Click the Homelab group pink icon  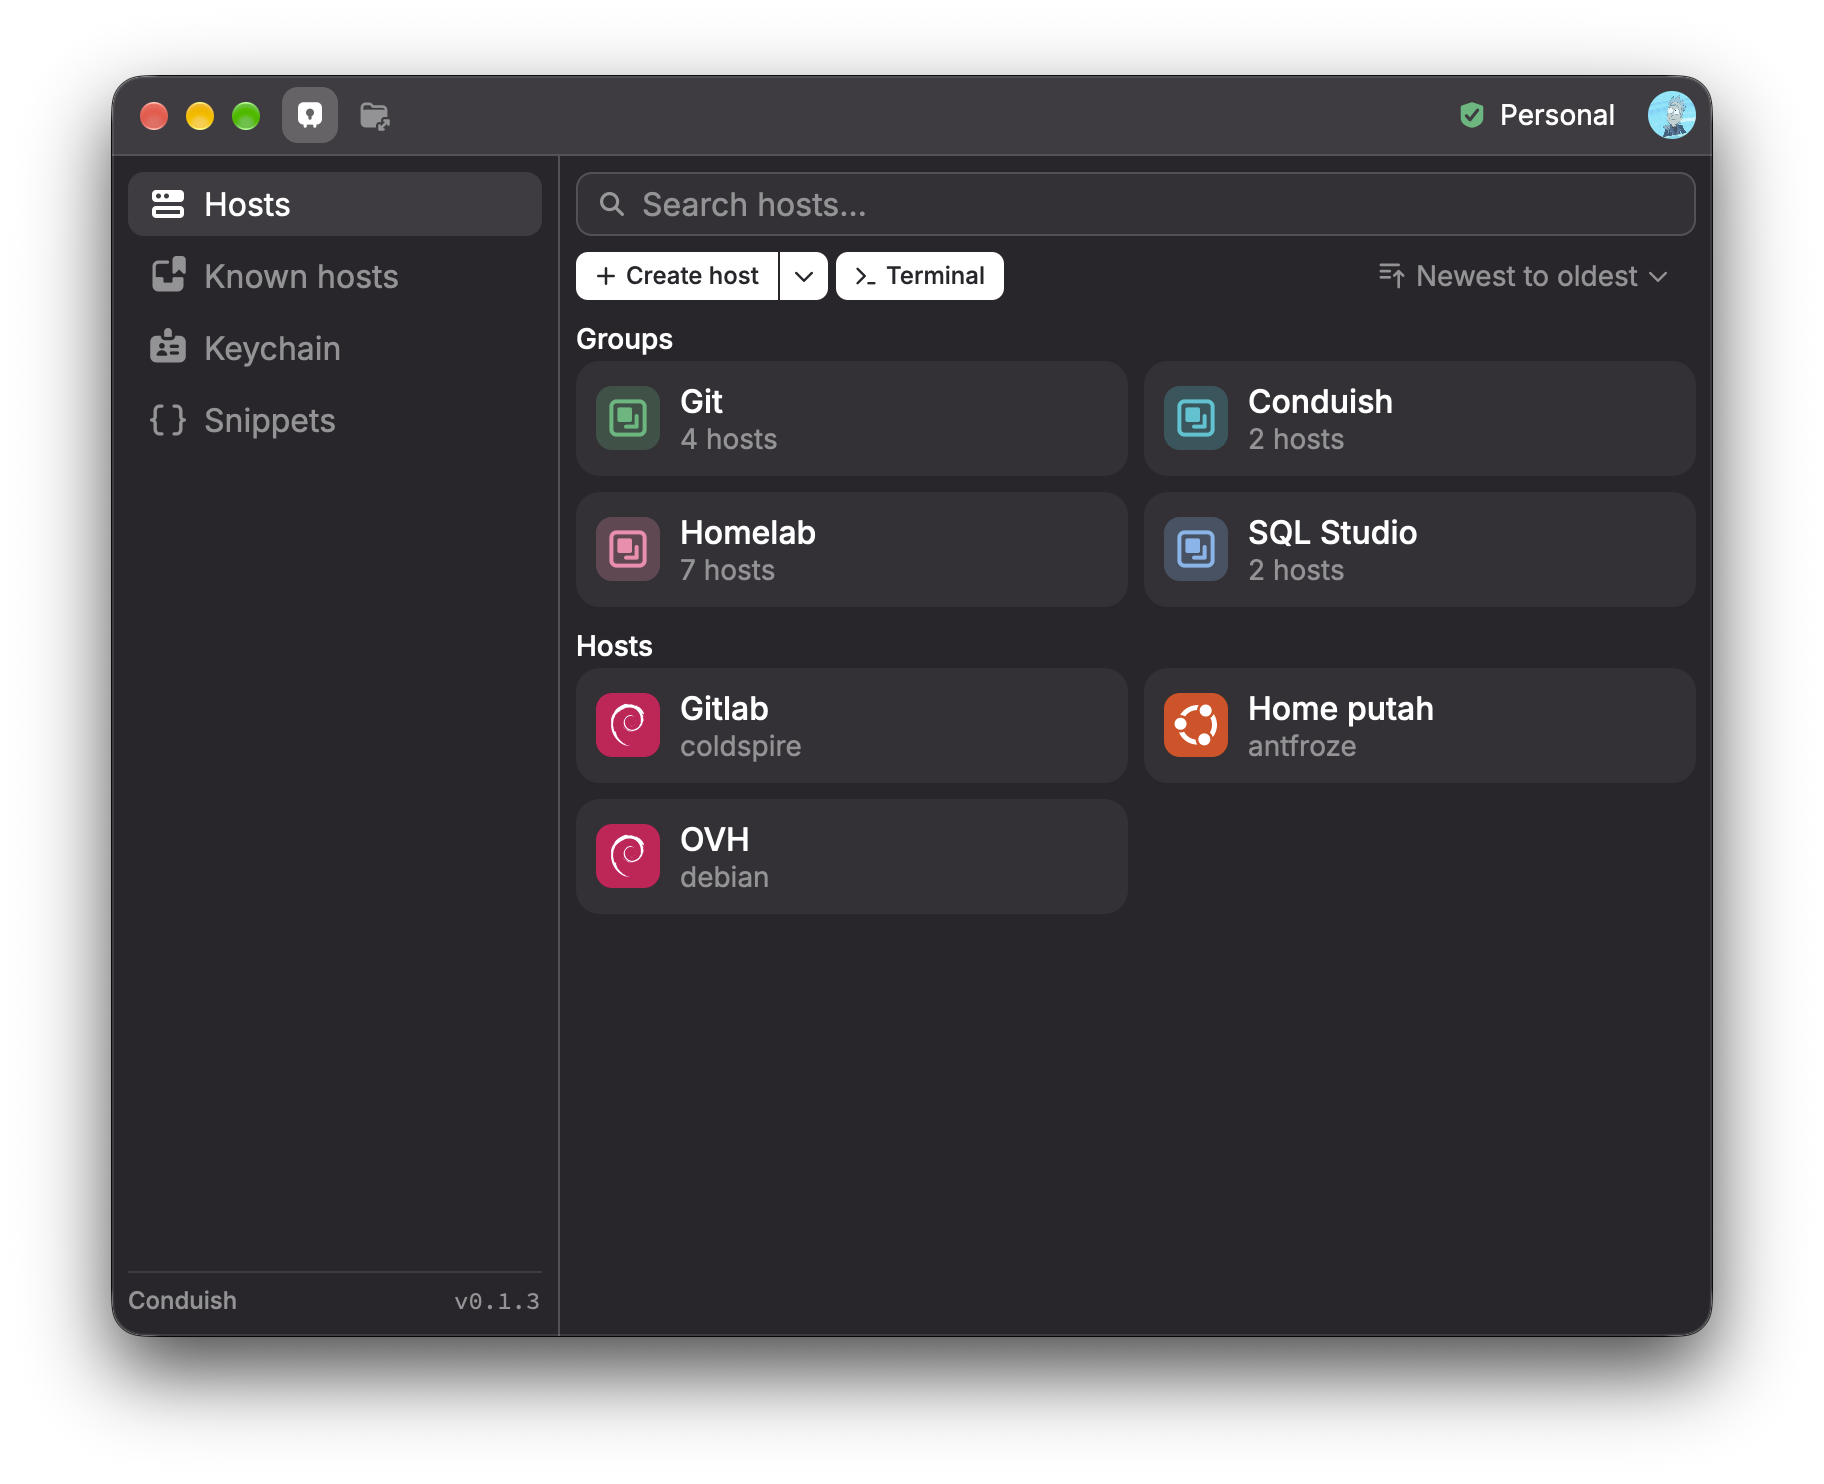(x=628, y=549)
